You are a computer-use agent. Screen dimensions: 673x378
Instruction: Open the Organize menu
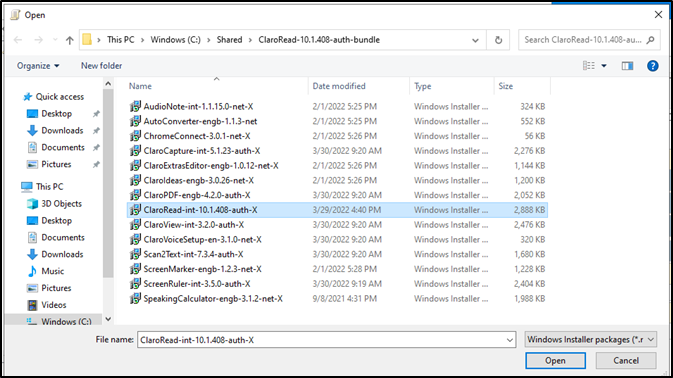pyautogui.click(x=38, y=66)
